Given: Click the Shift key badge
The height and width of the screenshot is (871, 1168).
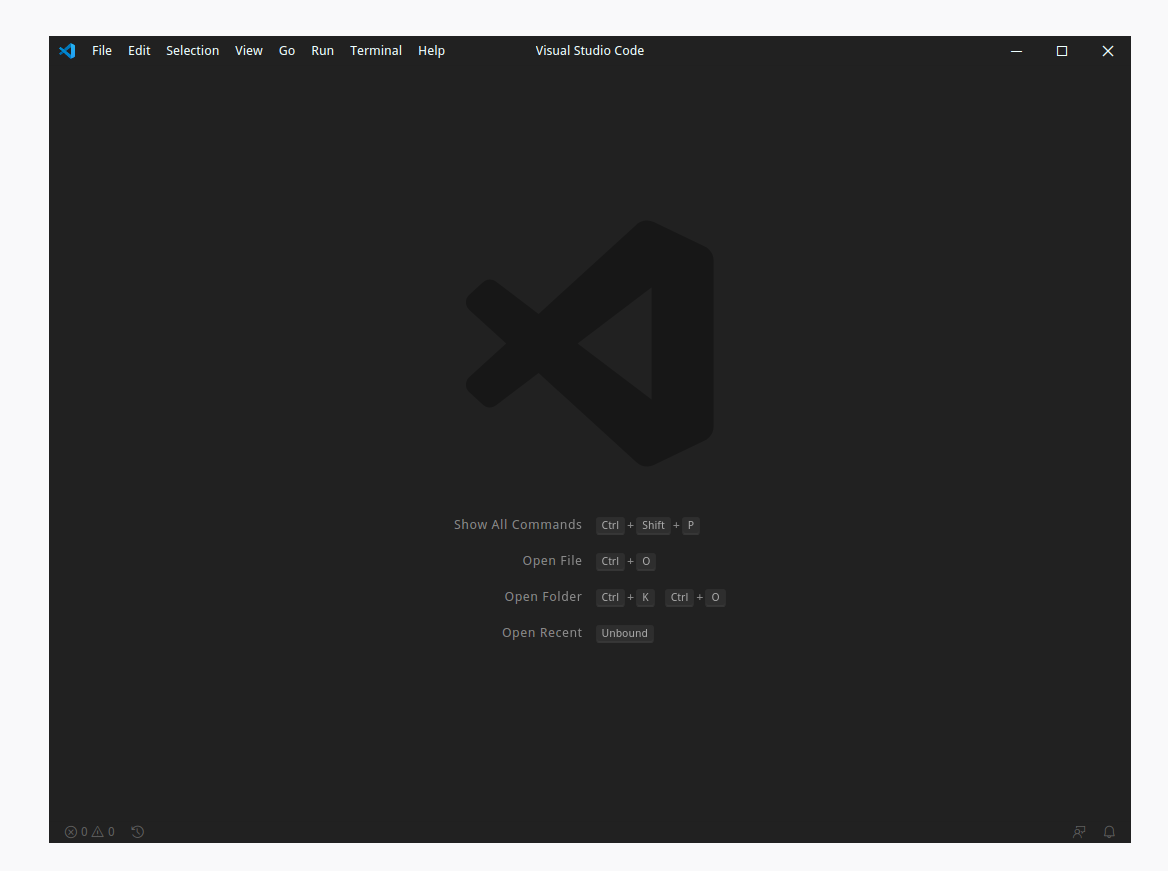Looking at the screenshot, I should pyautogui.click(x=653, y=525).
